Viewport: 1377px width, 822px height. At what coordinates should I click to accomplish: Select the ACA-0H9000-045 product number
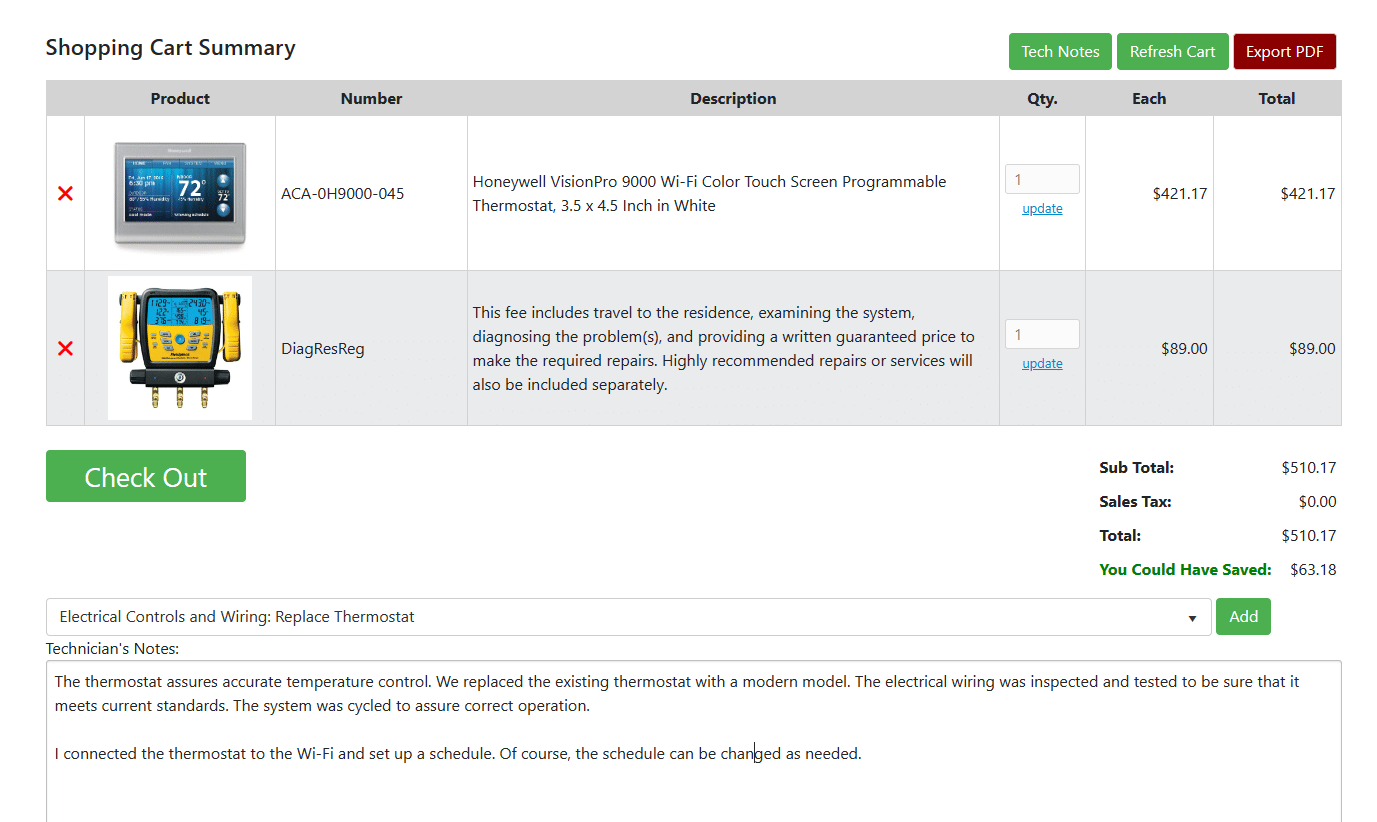[x=343, y=194]
